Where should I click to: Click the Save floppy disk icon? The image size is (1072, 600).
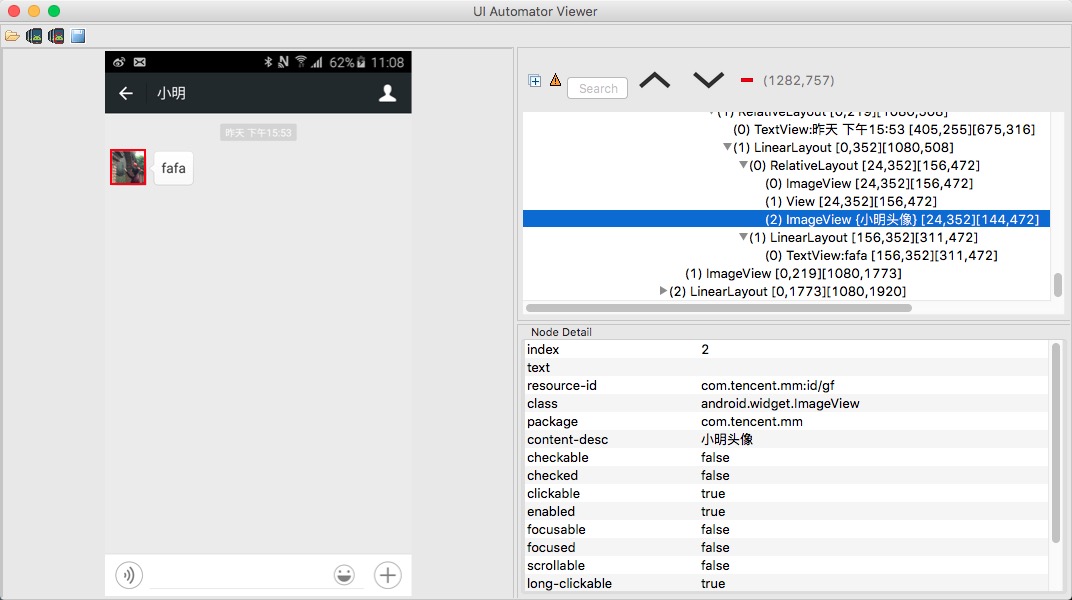tap(78, 36)
